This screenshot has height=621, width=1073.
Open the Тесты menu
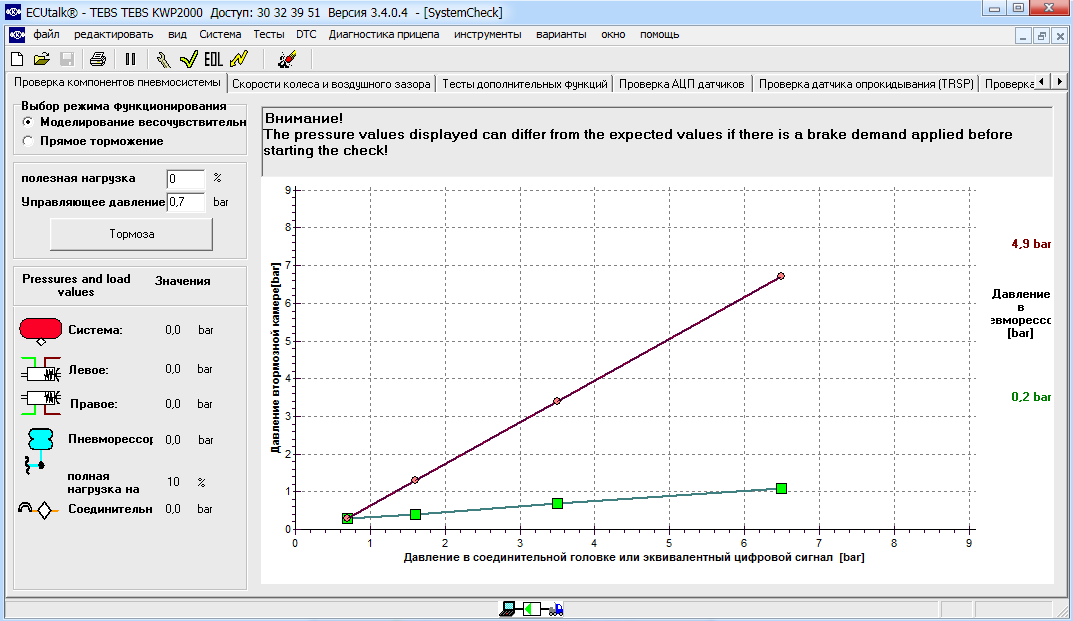(x=269, y=34)
